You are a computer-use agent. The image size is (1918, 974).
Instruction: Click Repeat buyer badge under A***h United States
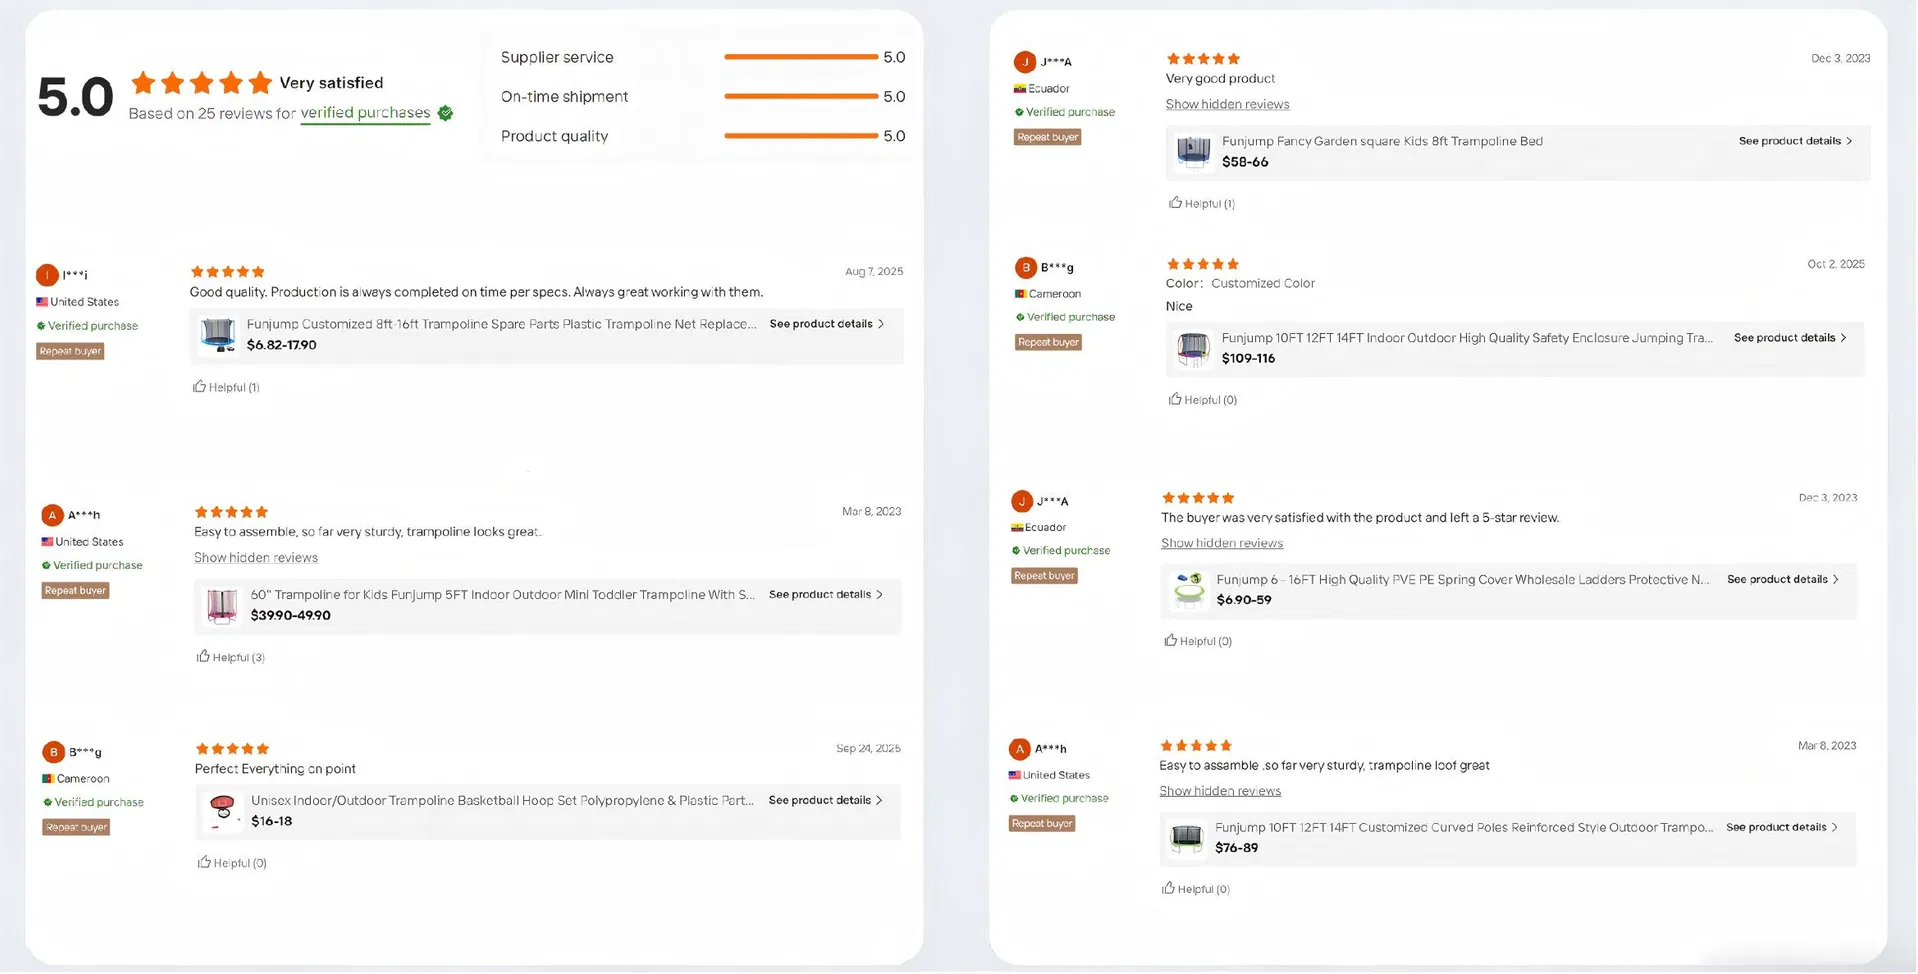point(76,591)
